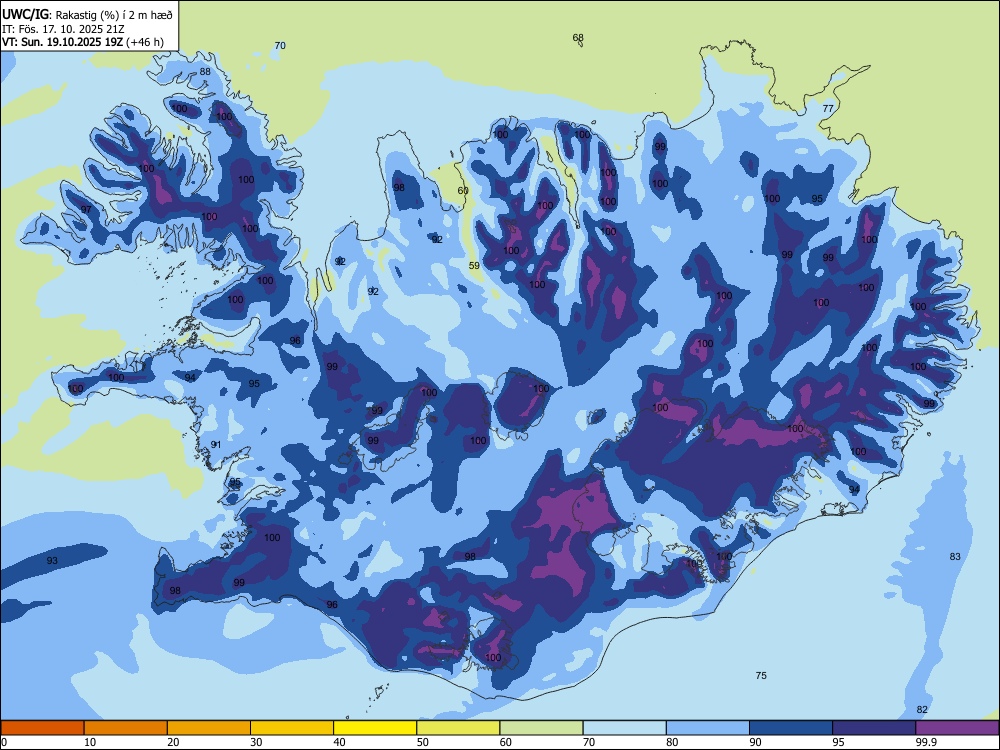Click the gold 30-40 legend swatch
This screenshot has width=1000, height=750.
pyautogui.click(x=292, y=728)
